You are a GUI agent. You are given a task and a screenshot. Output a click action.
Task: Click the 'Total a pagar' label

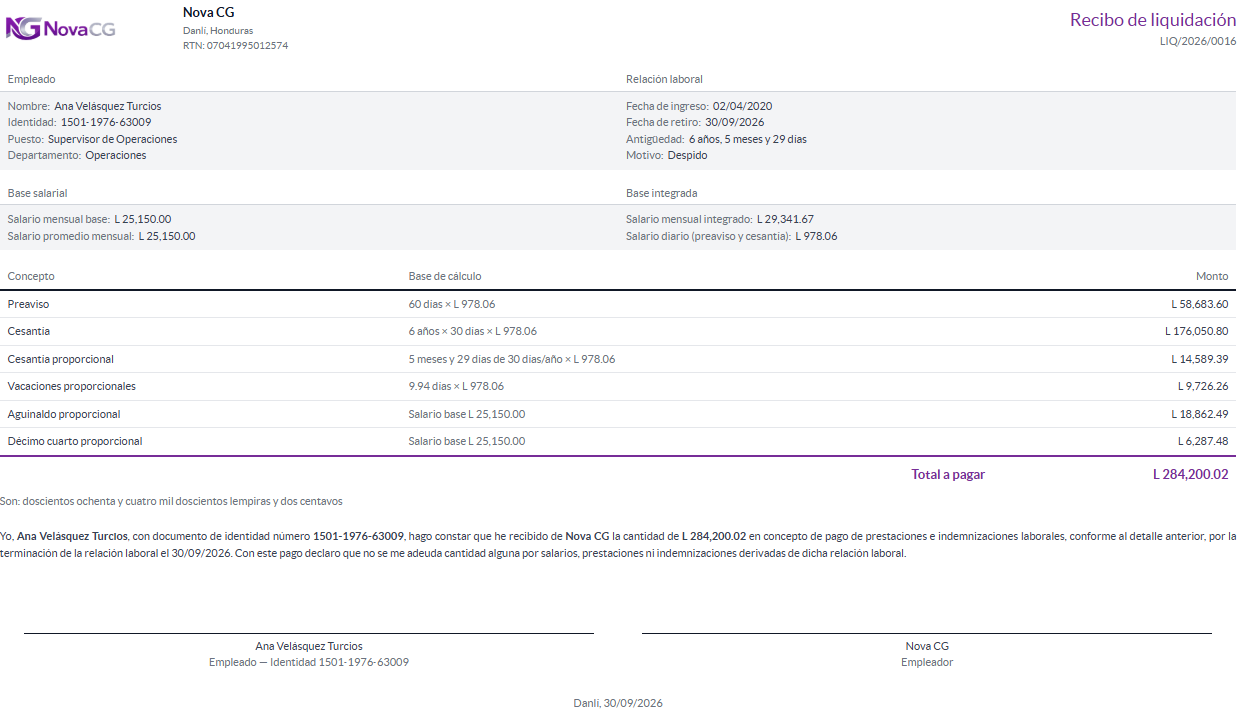[948, 475]
